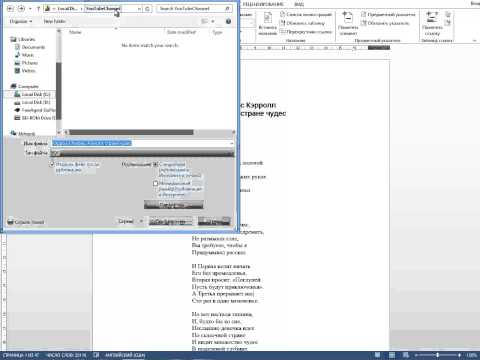This screenshot has height=360, width=480.
Task: Click the Up one level arrow
Action: 38,9
